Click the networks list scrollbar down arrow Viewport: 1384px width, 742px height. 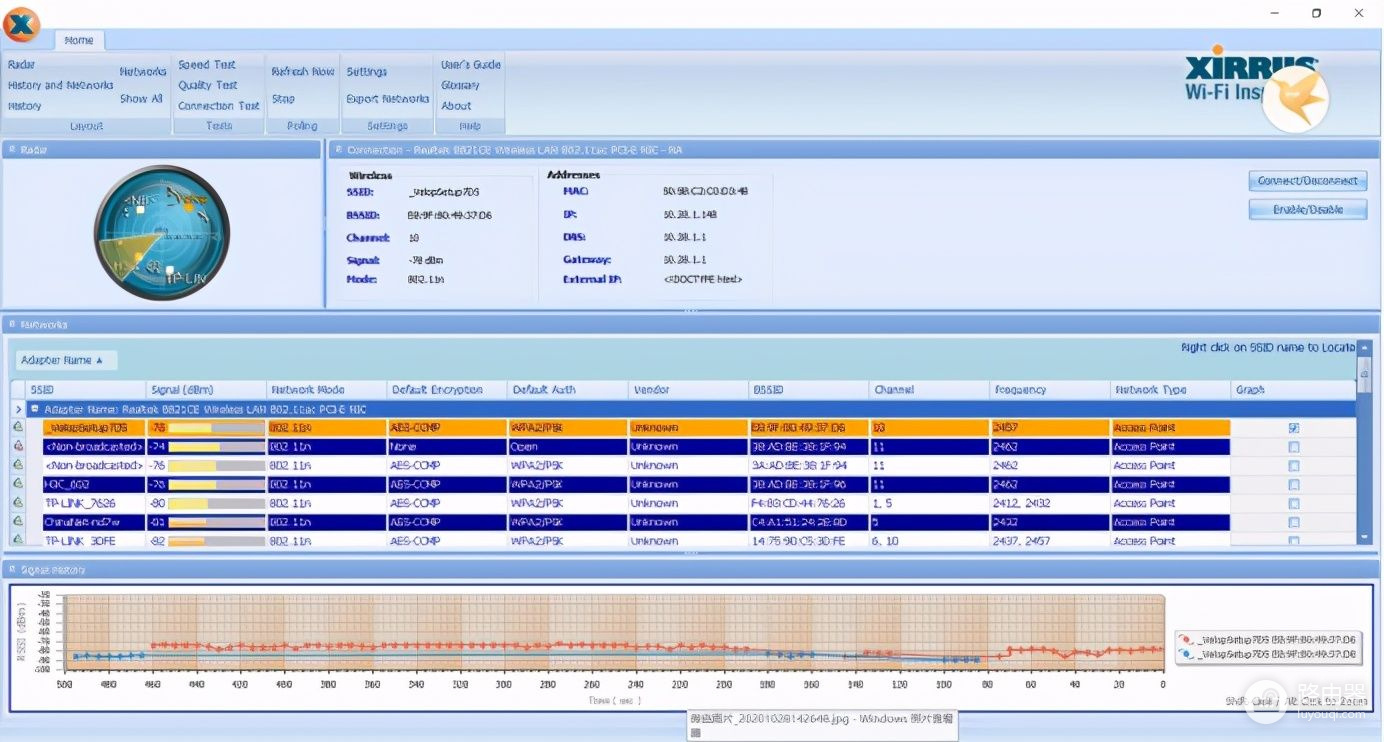coord(1364,537)
